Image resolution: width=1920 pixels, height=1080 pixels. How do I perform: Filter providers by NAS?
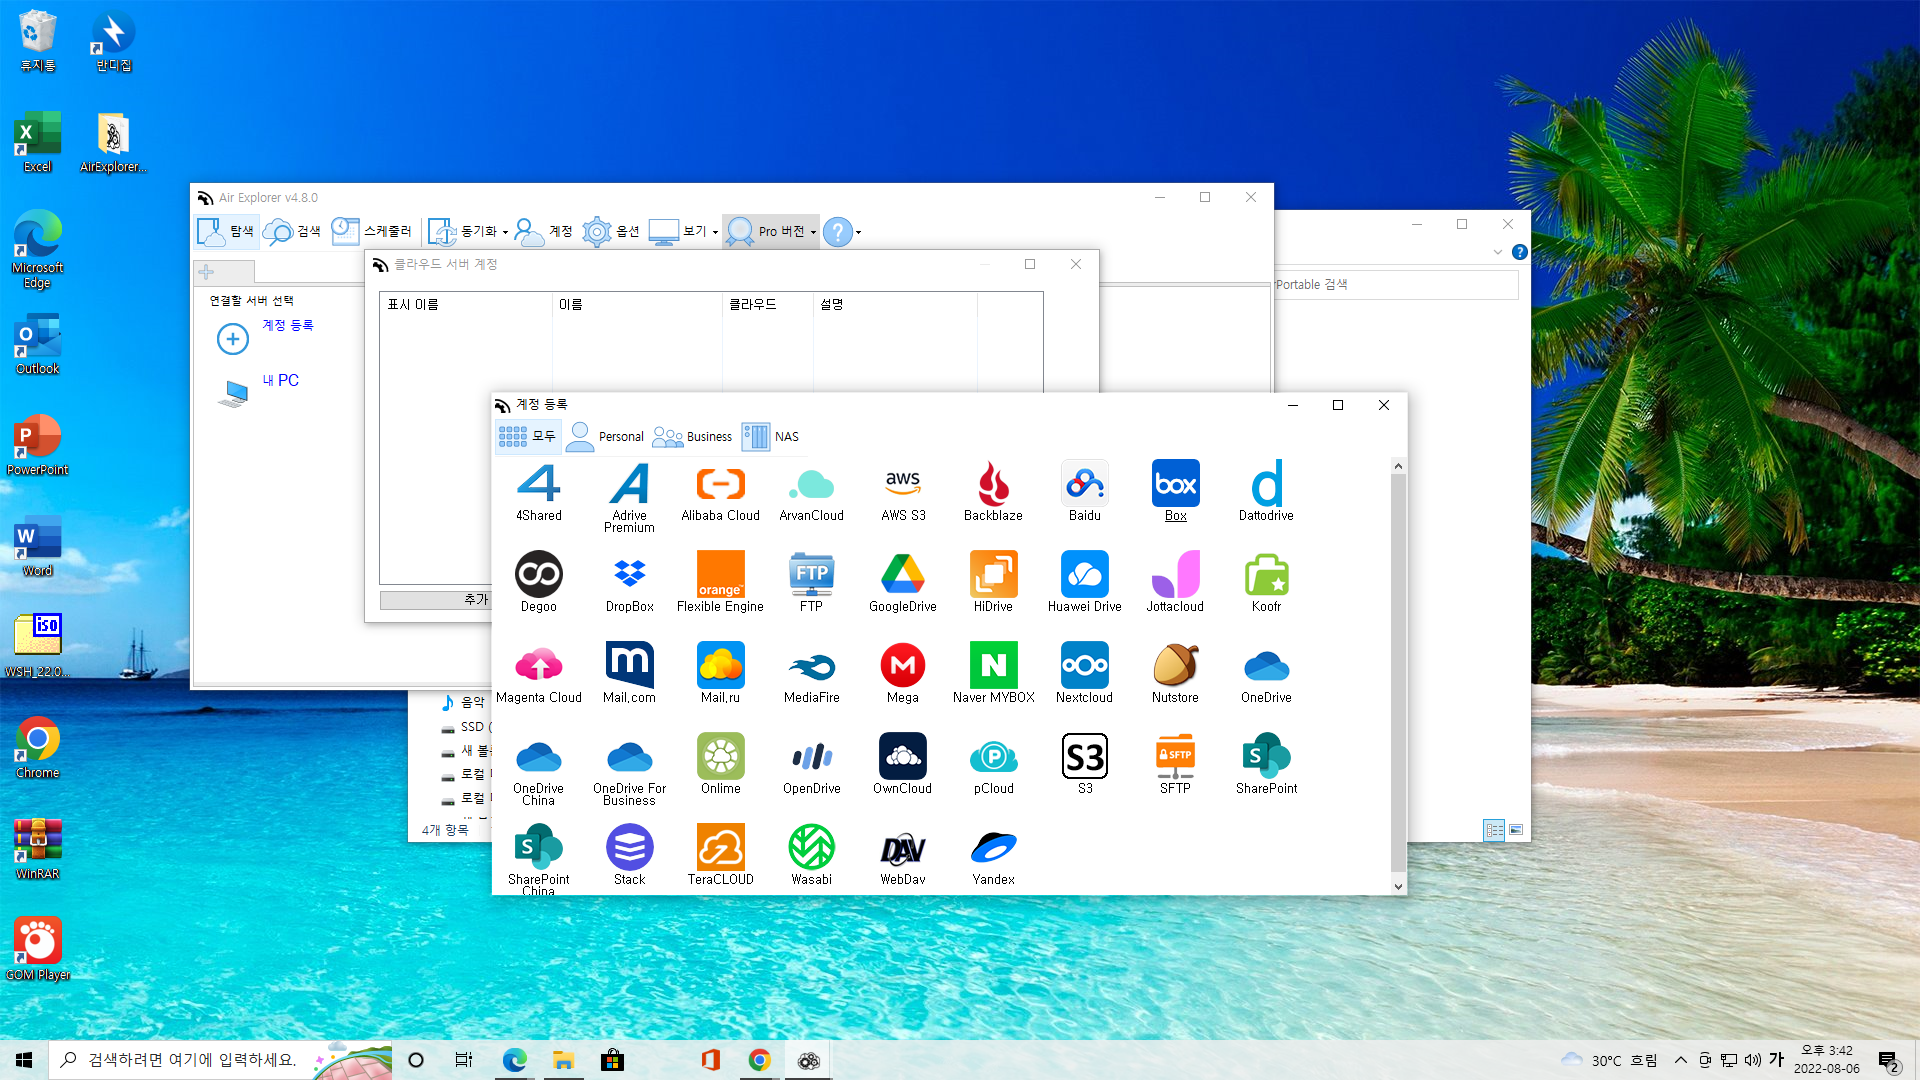[x=771, y=436]
